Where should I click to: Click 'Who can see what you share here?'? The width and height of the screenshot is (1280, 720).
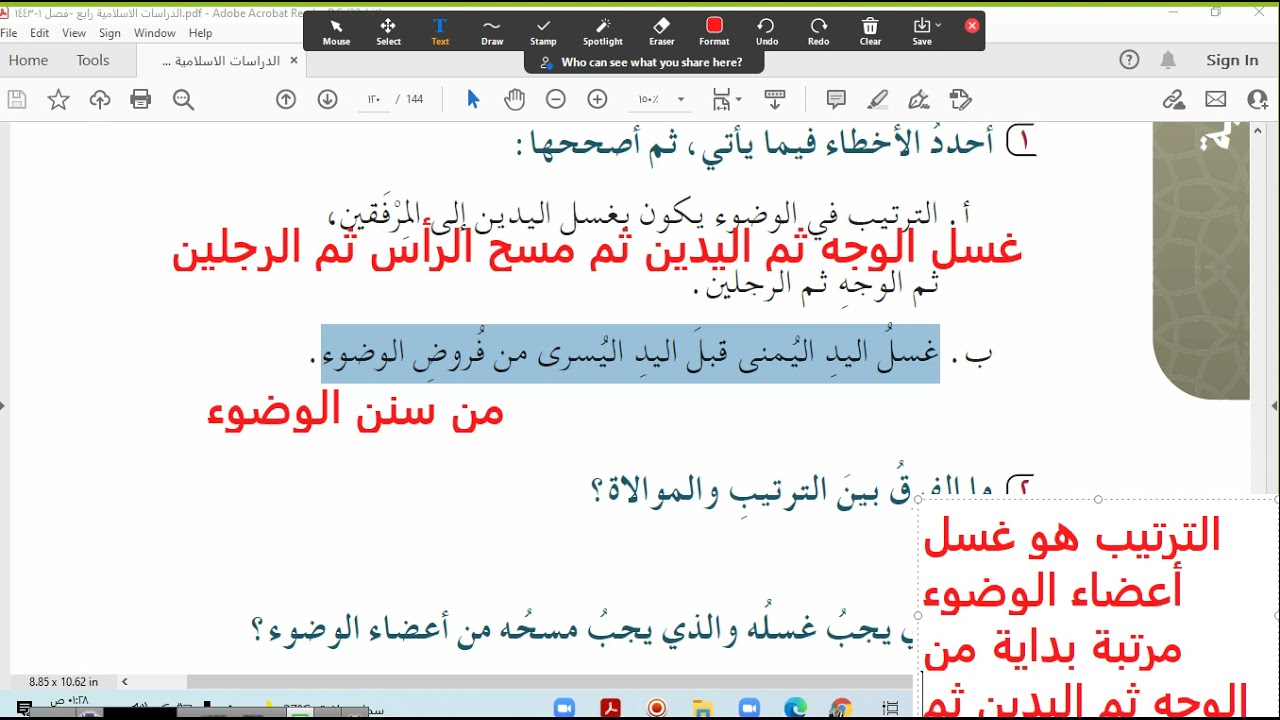tap(644, 62)
